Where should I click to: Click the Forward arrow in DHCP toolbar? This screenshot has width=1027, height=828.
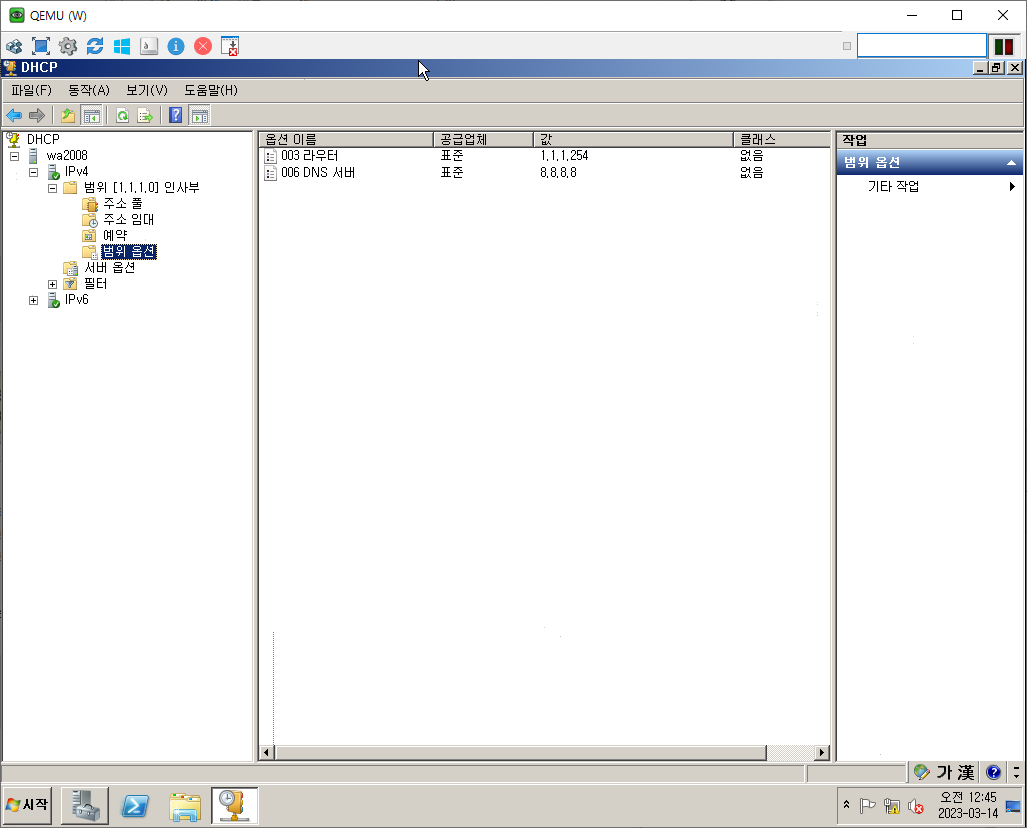click(x=37, y=116)
